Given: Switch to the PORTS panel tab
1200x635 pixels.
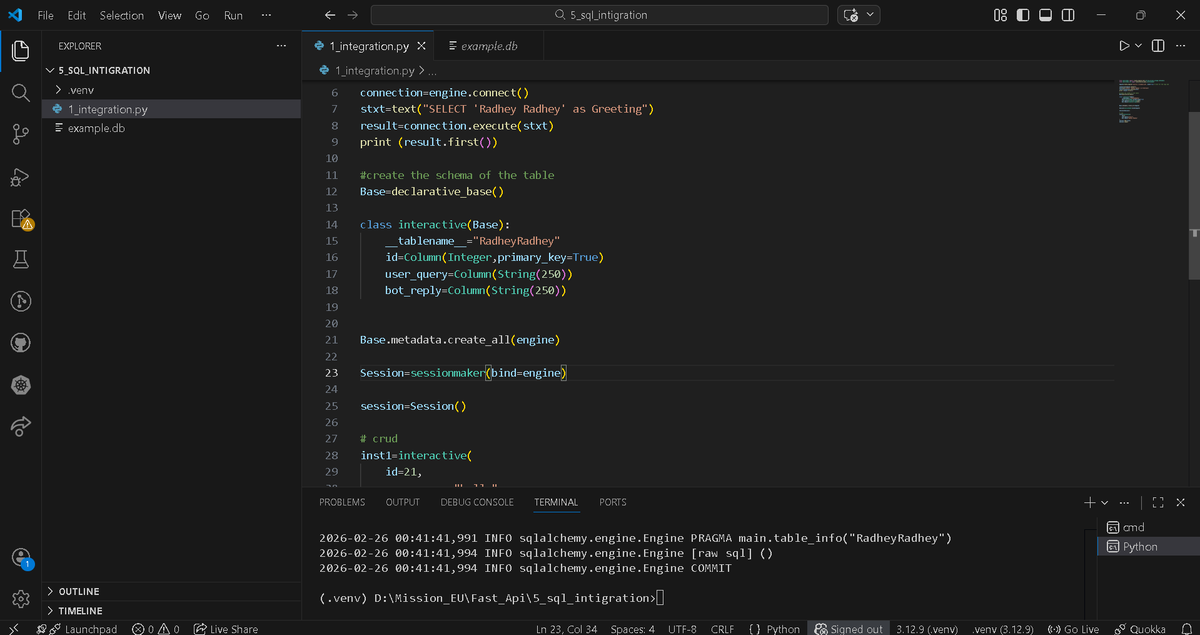Looking at the screenshot, I should (613, 502).
